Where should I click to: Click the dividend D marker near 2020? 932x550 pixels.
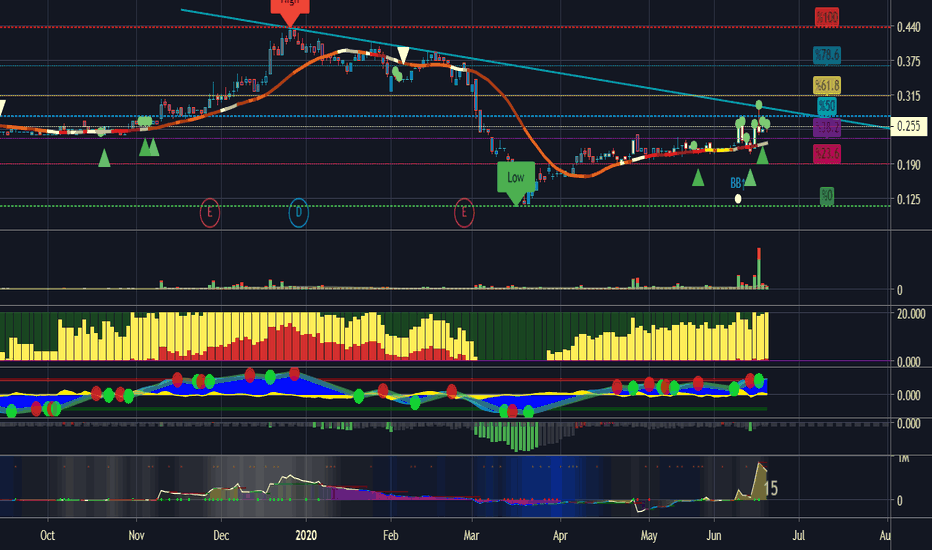point(298,212)
